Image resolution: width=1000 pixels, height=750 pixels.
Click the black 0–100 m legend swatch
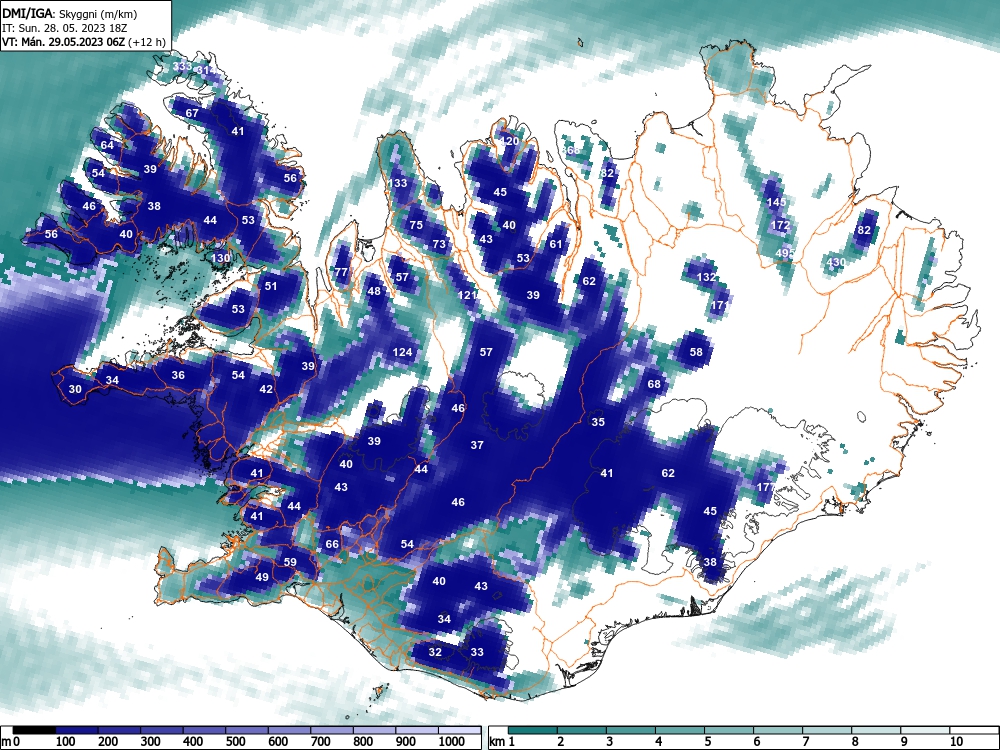click(34, 730)
